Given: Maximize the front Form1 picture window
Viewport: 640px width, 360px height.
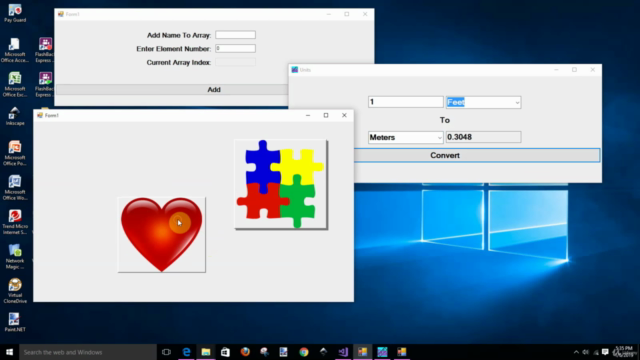Looking at the screenshot, I should (326, 116).
